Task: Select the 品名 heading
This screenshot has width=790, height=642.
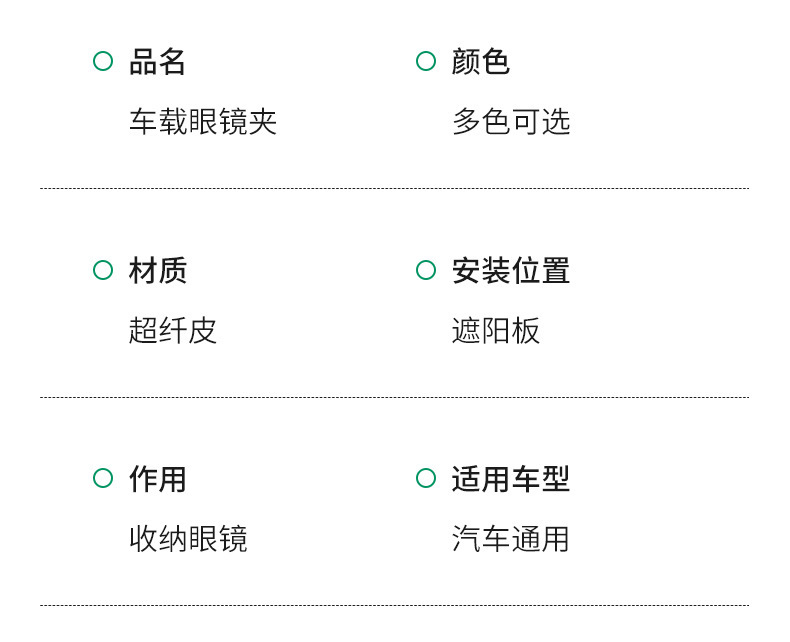Action: coord(158,62)
